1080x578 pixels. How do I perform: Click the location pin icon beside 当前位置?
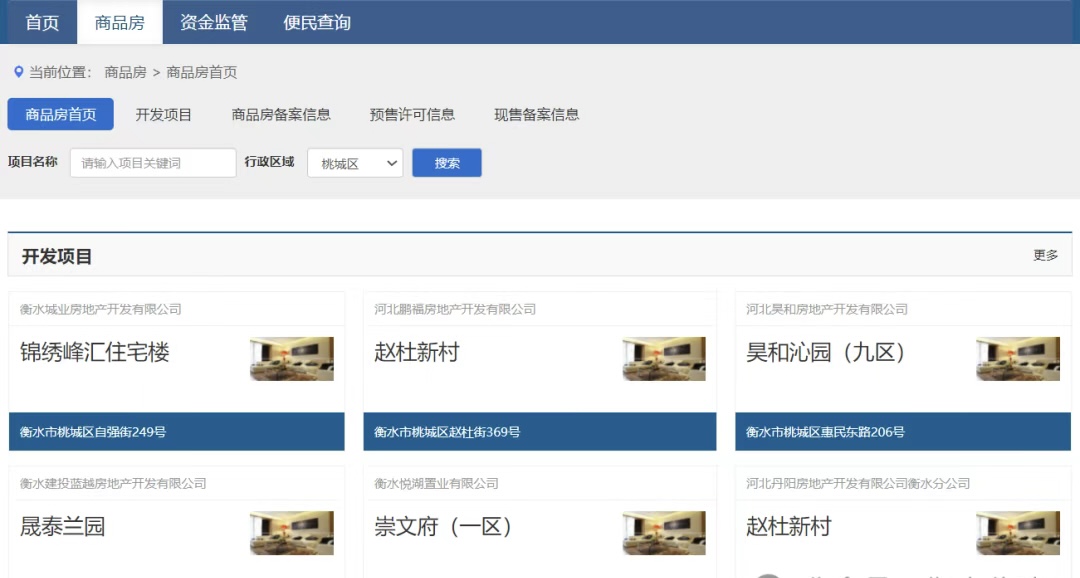18,72
